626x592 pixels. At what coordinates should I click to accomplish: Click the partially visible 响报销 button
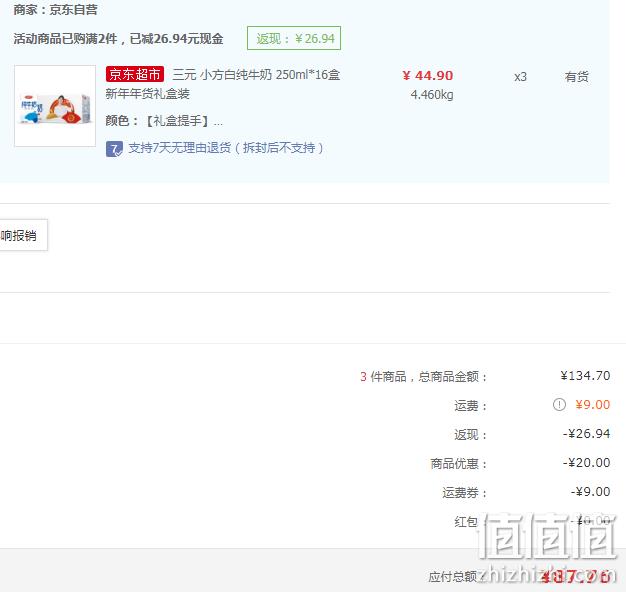tap(23, 235)
